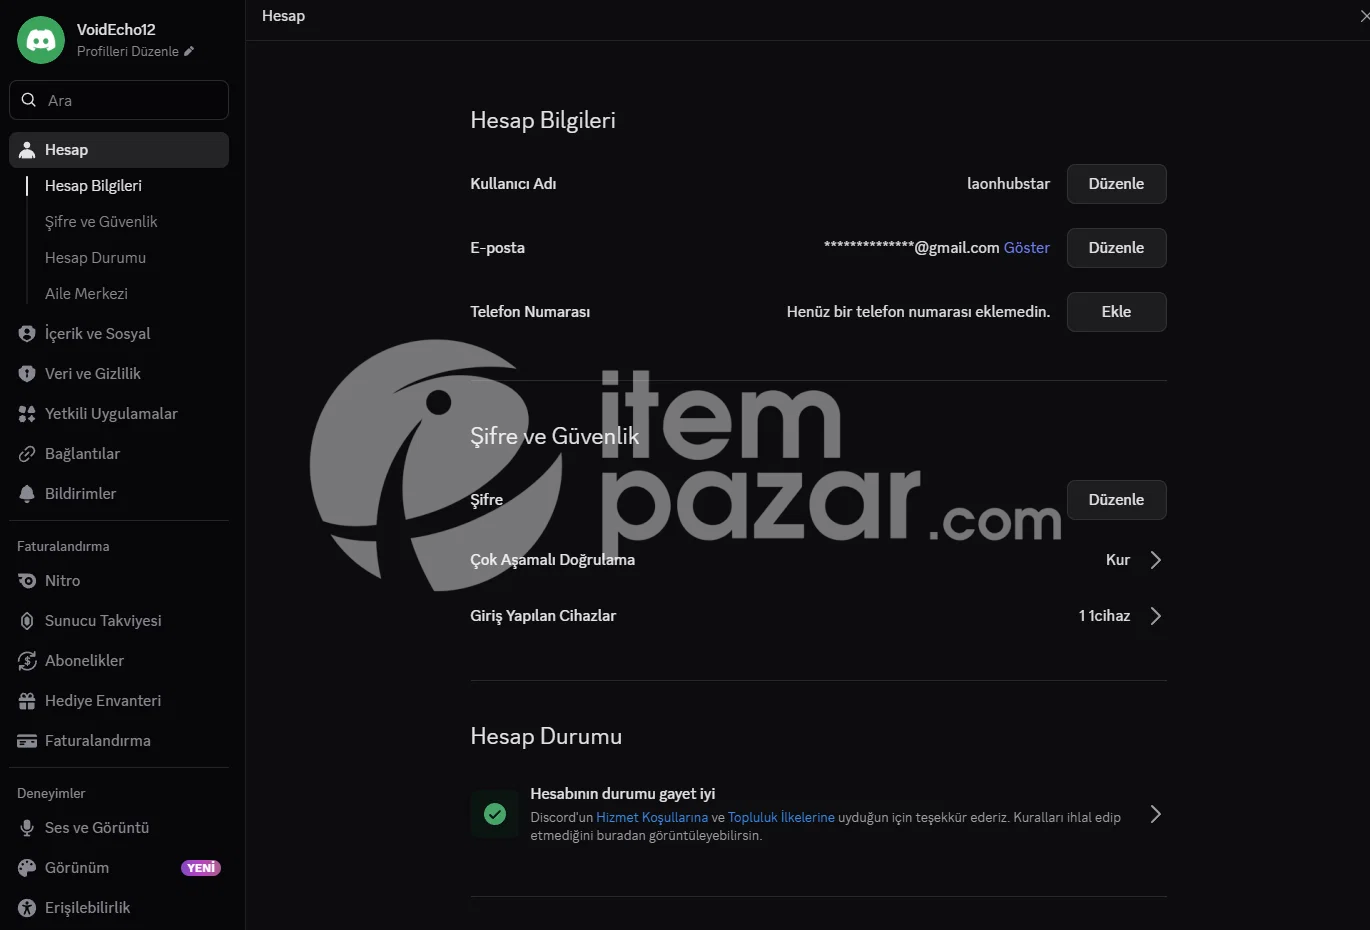The width and height of the screenshot is (1370, 930).
Task: Click the Hediye Envanteri gift icon
Action: tap(27, 701)
